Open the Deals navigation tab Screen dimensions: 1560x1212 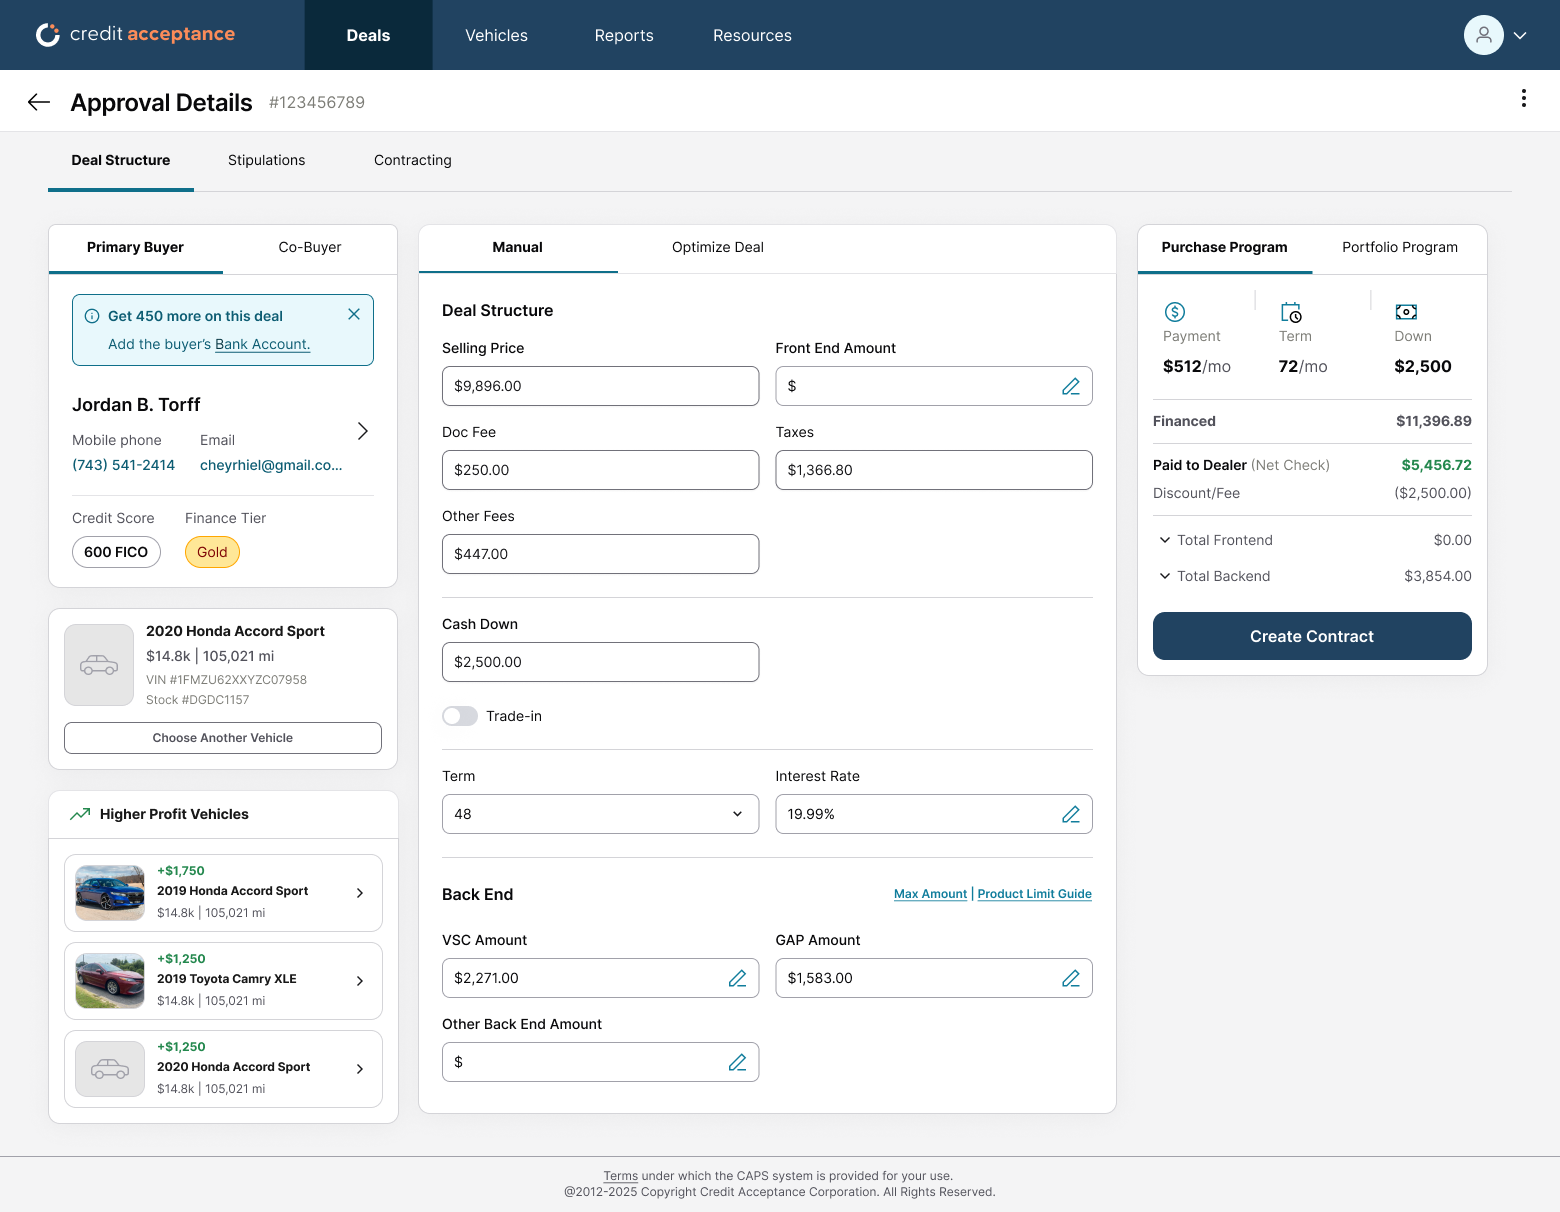368,35
